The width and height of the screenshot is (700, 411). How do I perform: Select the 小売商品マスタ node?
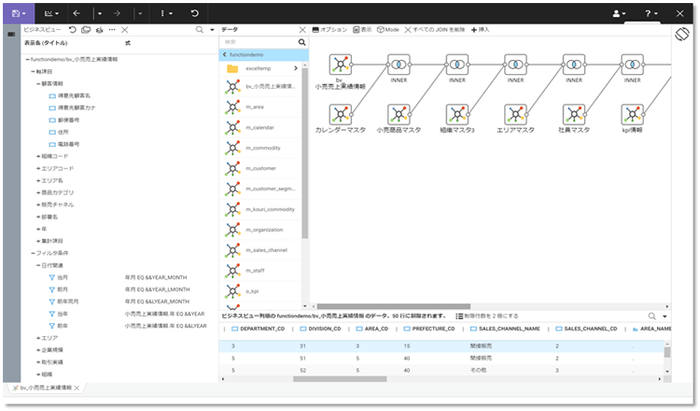[399, 115]
